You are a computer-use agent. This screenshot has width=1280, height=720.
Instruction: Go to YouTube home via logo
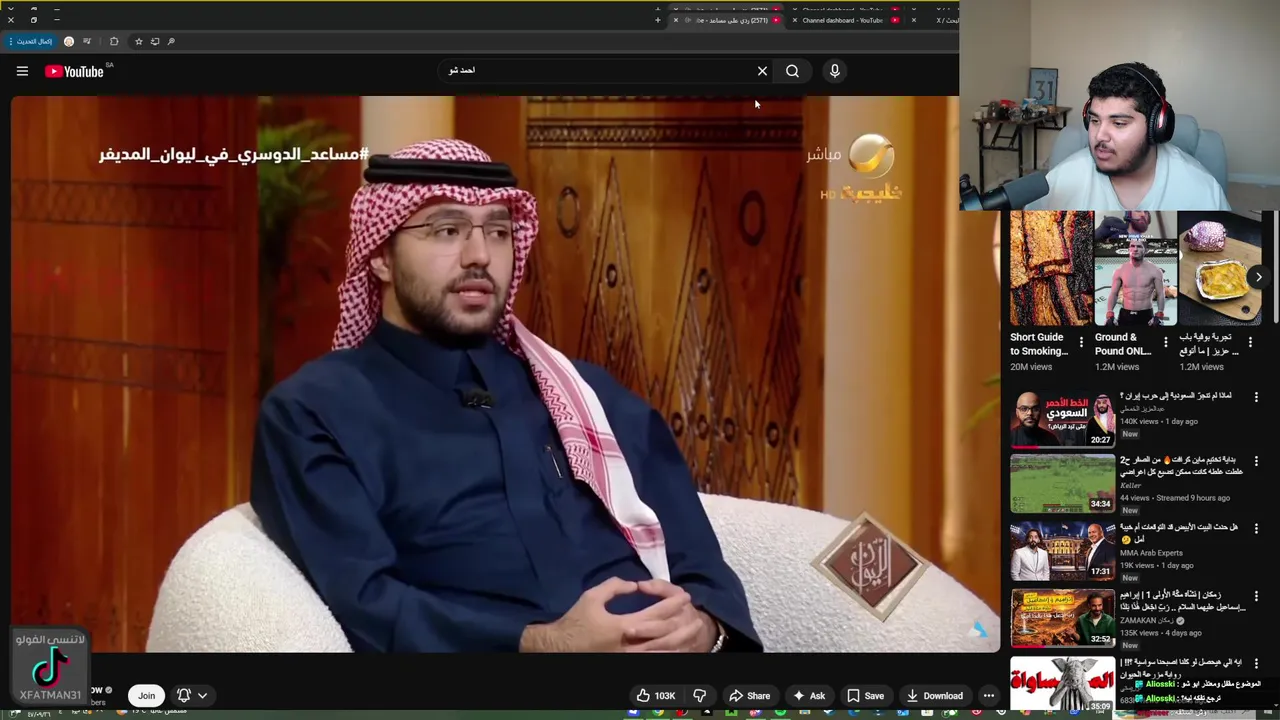point(74,71)
